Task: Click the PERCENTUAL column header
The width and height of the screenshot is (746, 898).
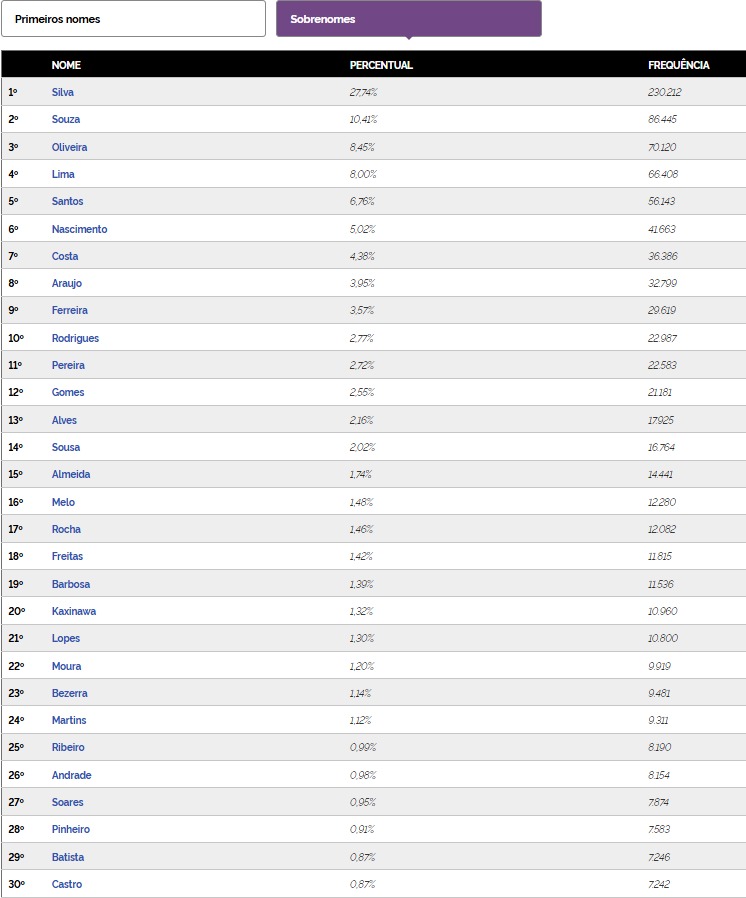Action: [x=381, y=65]
